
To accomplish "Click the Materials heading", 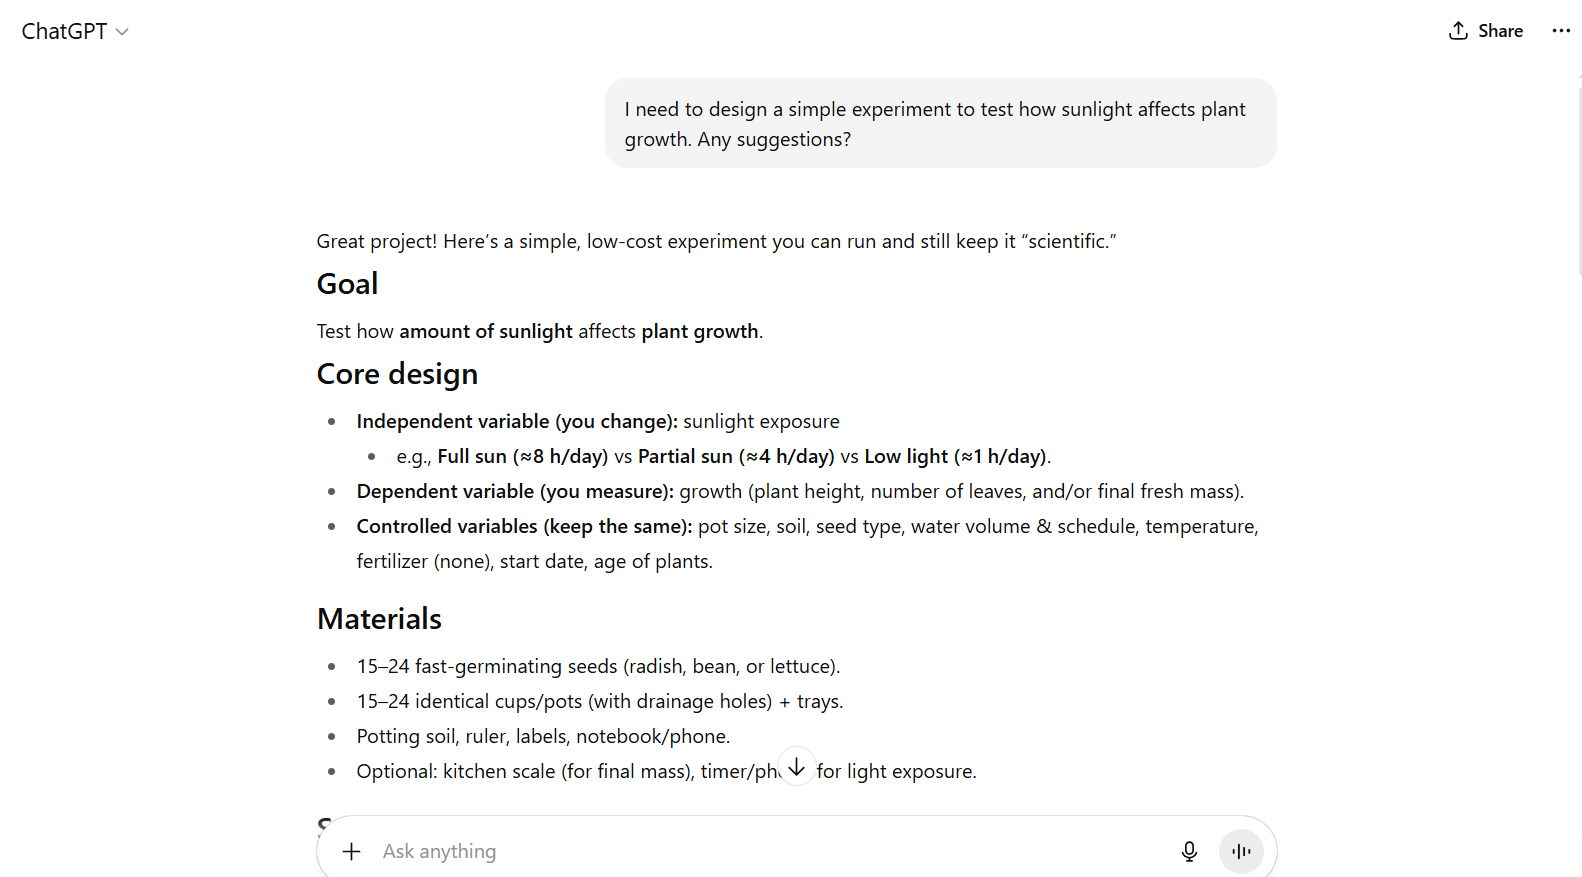I will click(x=379, y=619).
